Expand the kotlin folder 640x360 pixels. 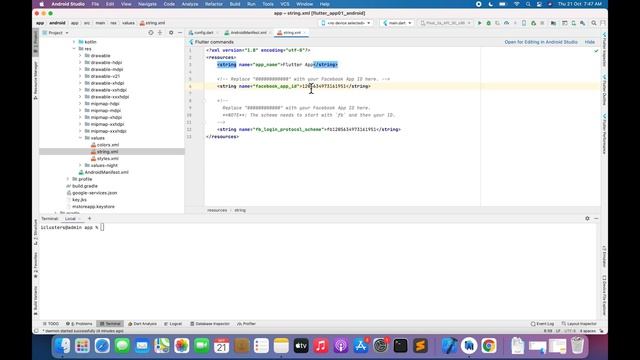click(74, 42)
